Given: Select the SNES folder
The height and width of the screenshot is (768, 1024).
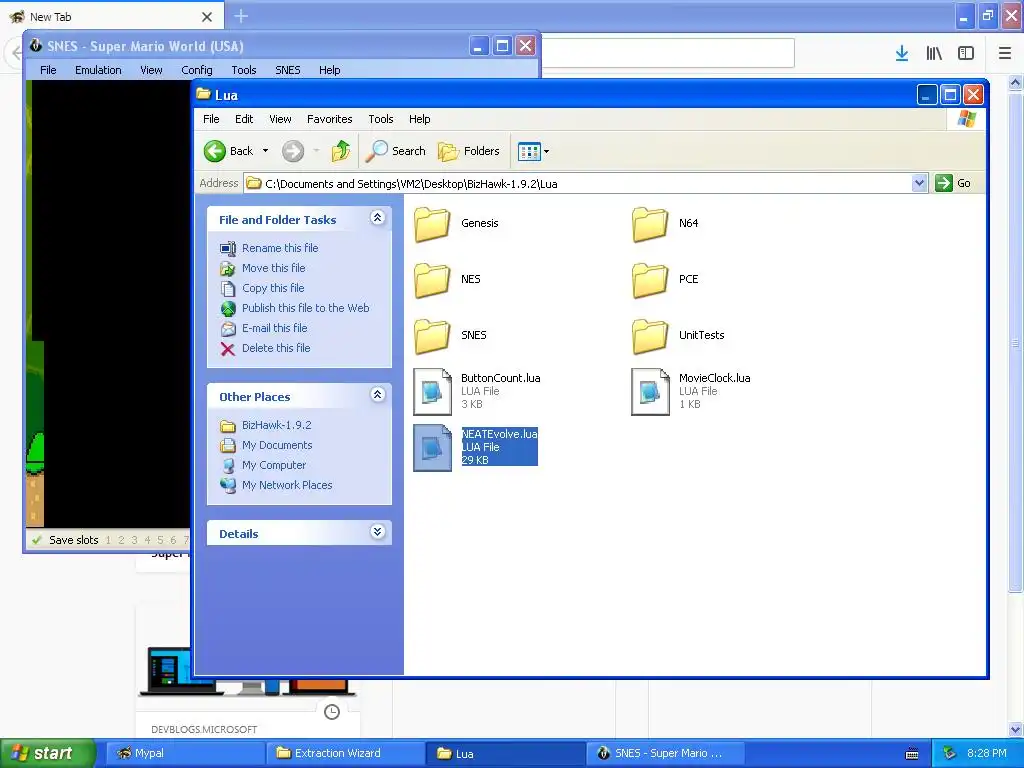Looking at the screenshot, I should tap(451, 336).
